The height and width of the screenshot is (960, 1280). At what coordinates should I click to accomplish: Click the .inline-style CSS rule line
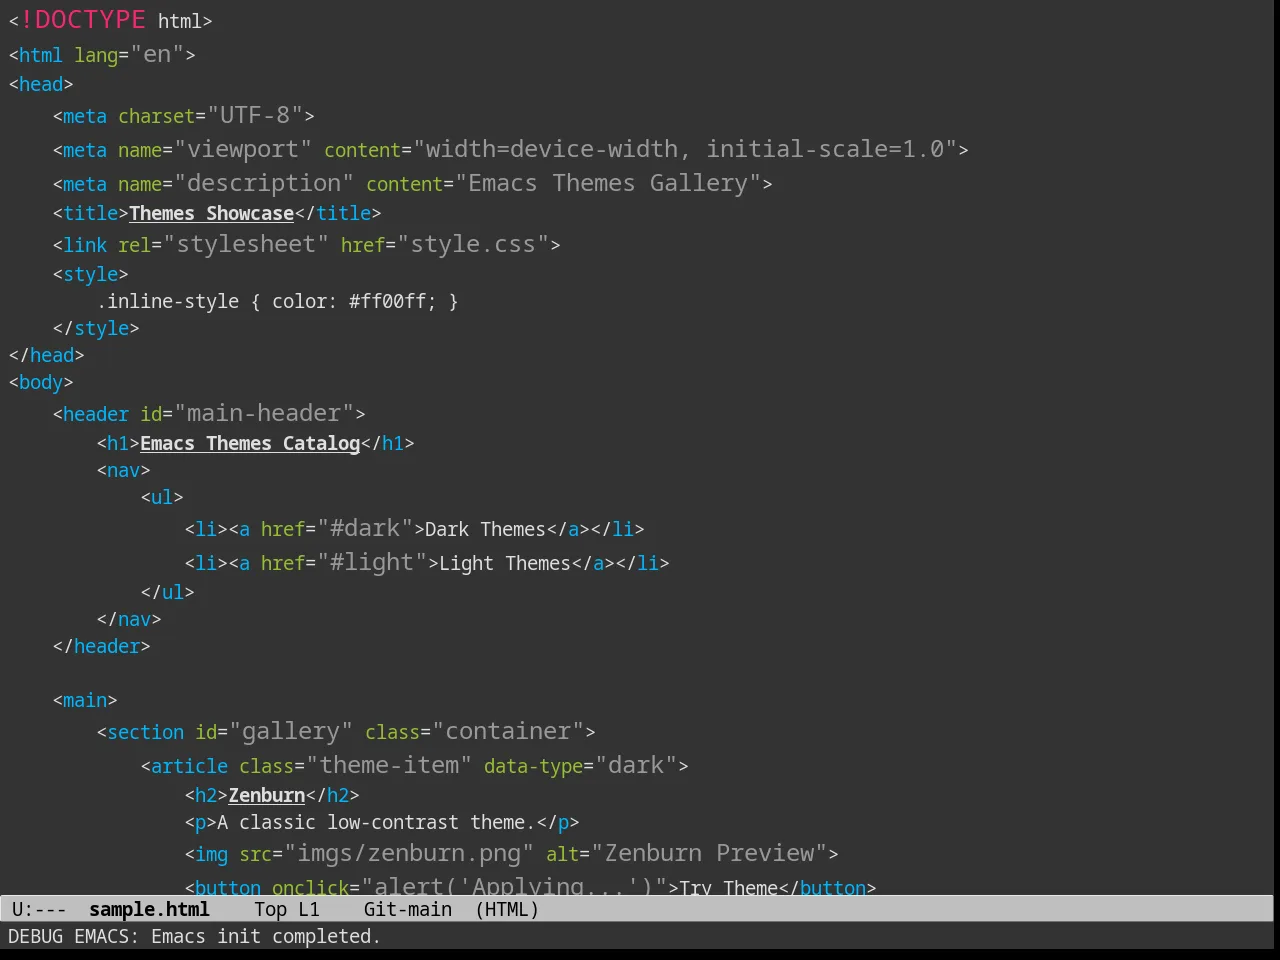(278, 301)
